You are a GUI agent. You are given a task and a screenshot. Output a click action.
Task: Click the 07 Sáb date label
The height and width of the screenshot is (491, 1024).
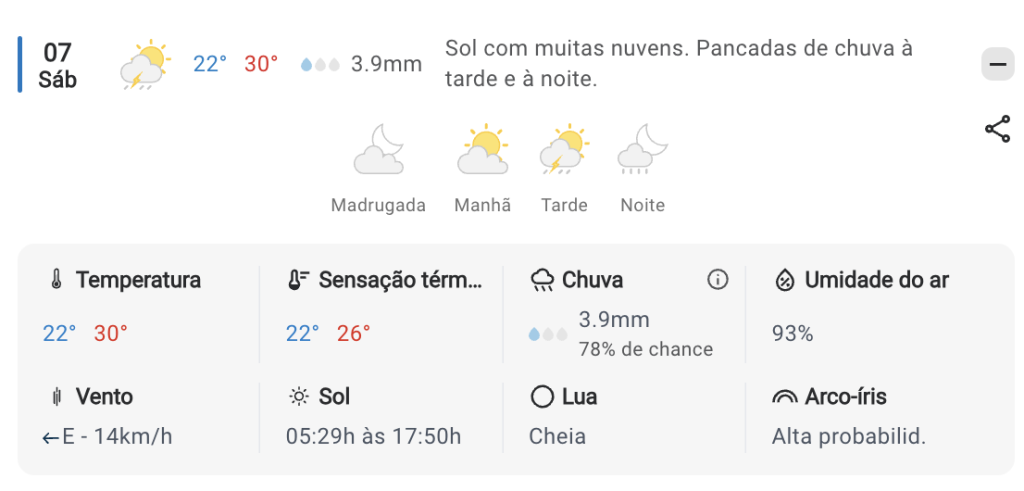(57, 65)
